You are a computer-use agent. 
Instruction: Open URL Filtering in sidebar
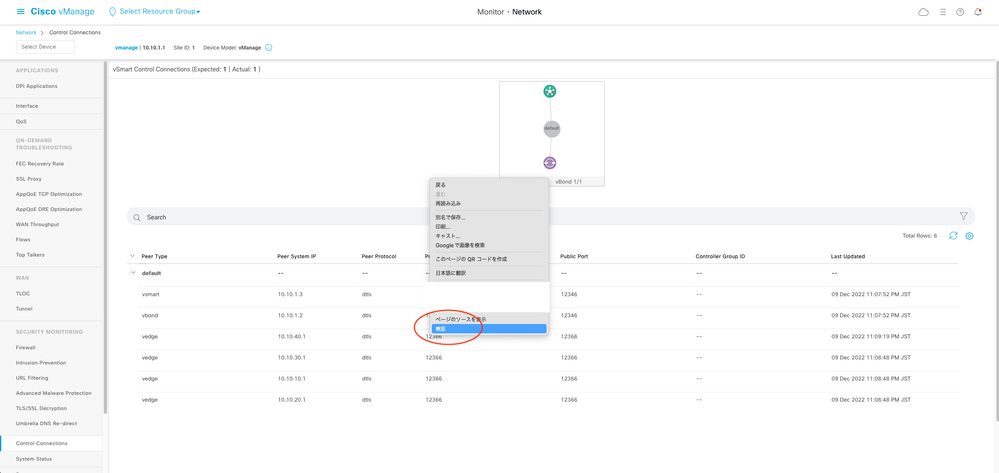(x=31, y=378)
